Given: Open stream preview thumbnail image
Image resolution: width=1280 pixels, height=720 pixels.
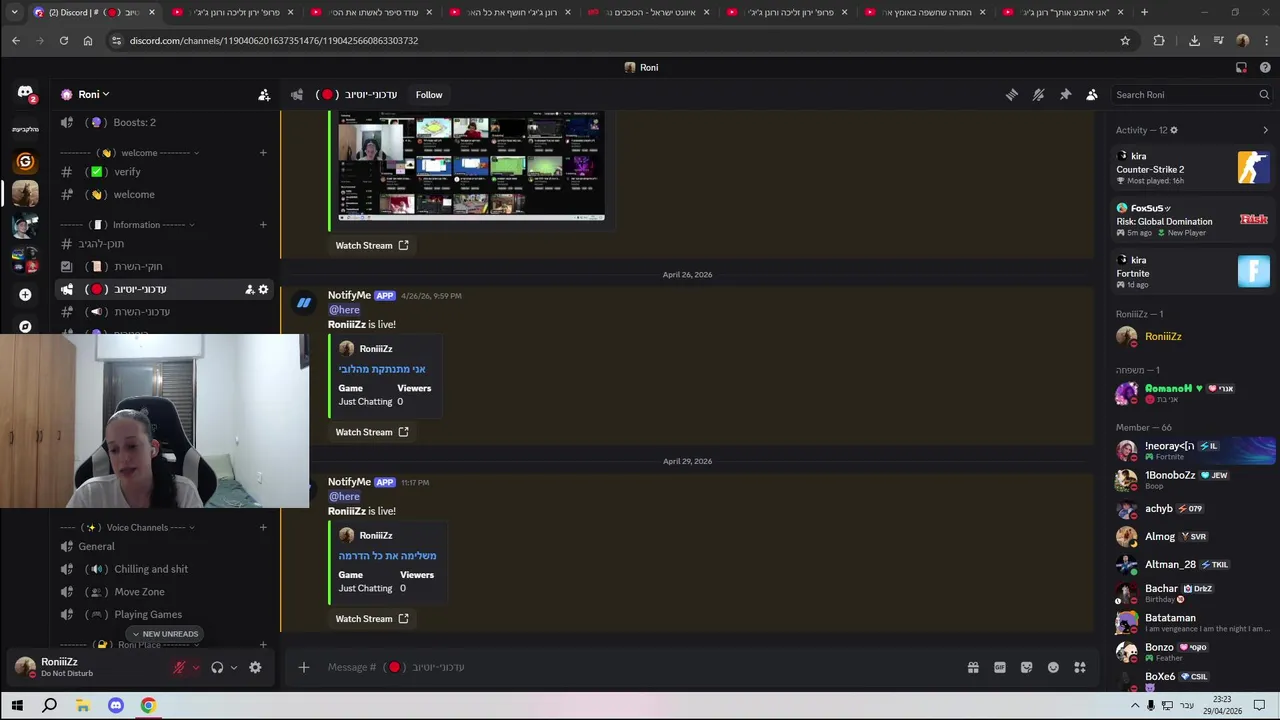Looking at the screenshot, I should coord(471,166).
